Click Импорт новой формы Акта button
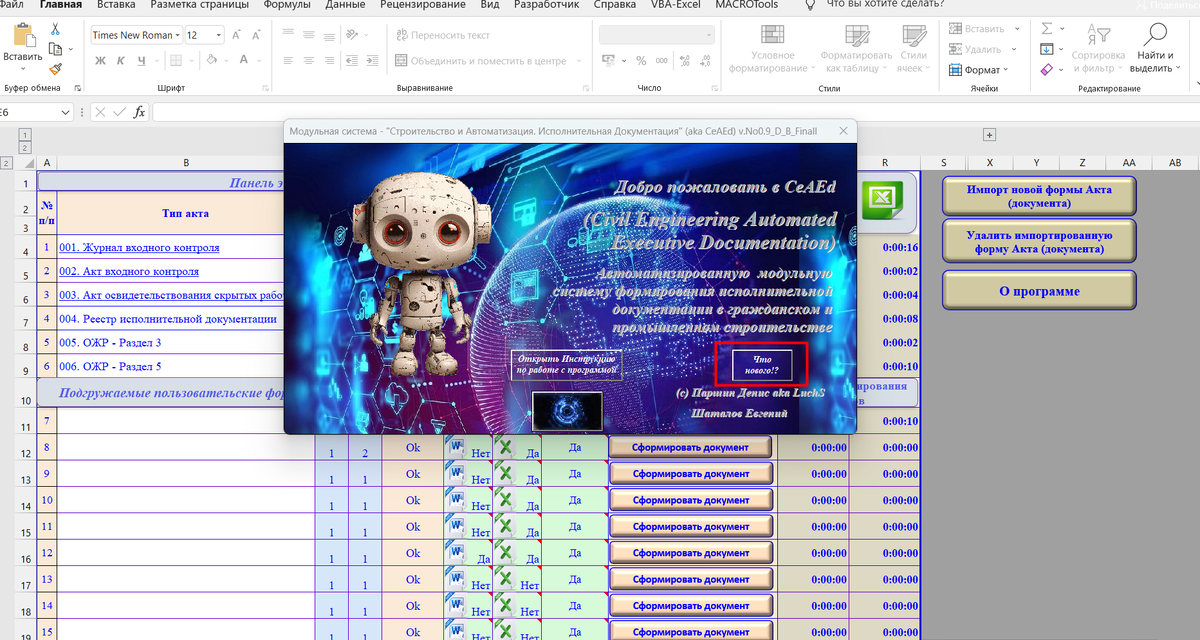The image size is (1200, 640). click(x=1039, y=195)
